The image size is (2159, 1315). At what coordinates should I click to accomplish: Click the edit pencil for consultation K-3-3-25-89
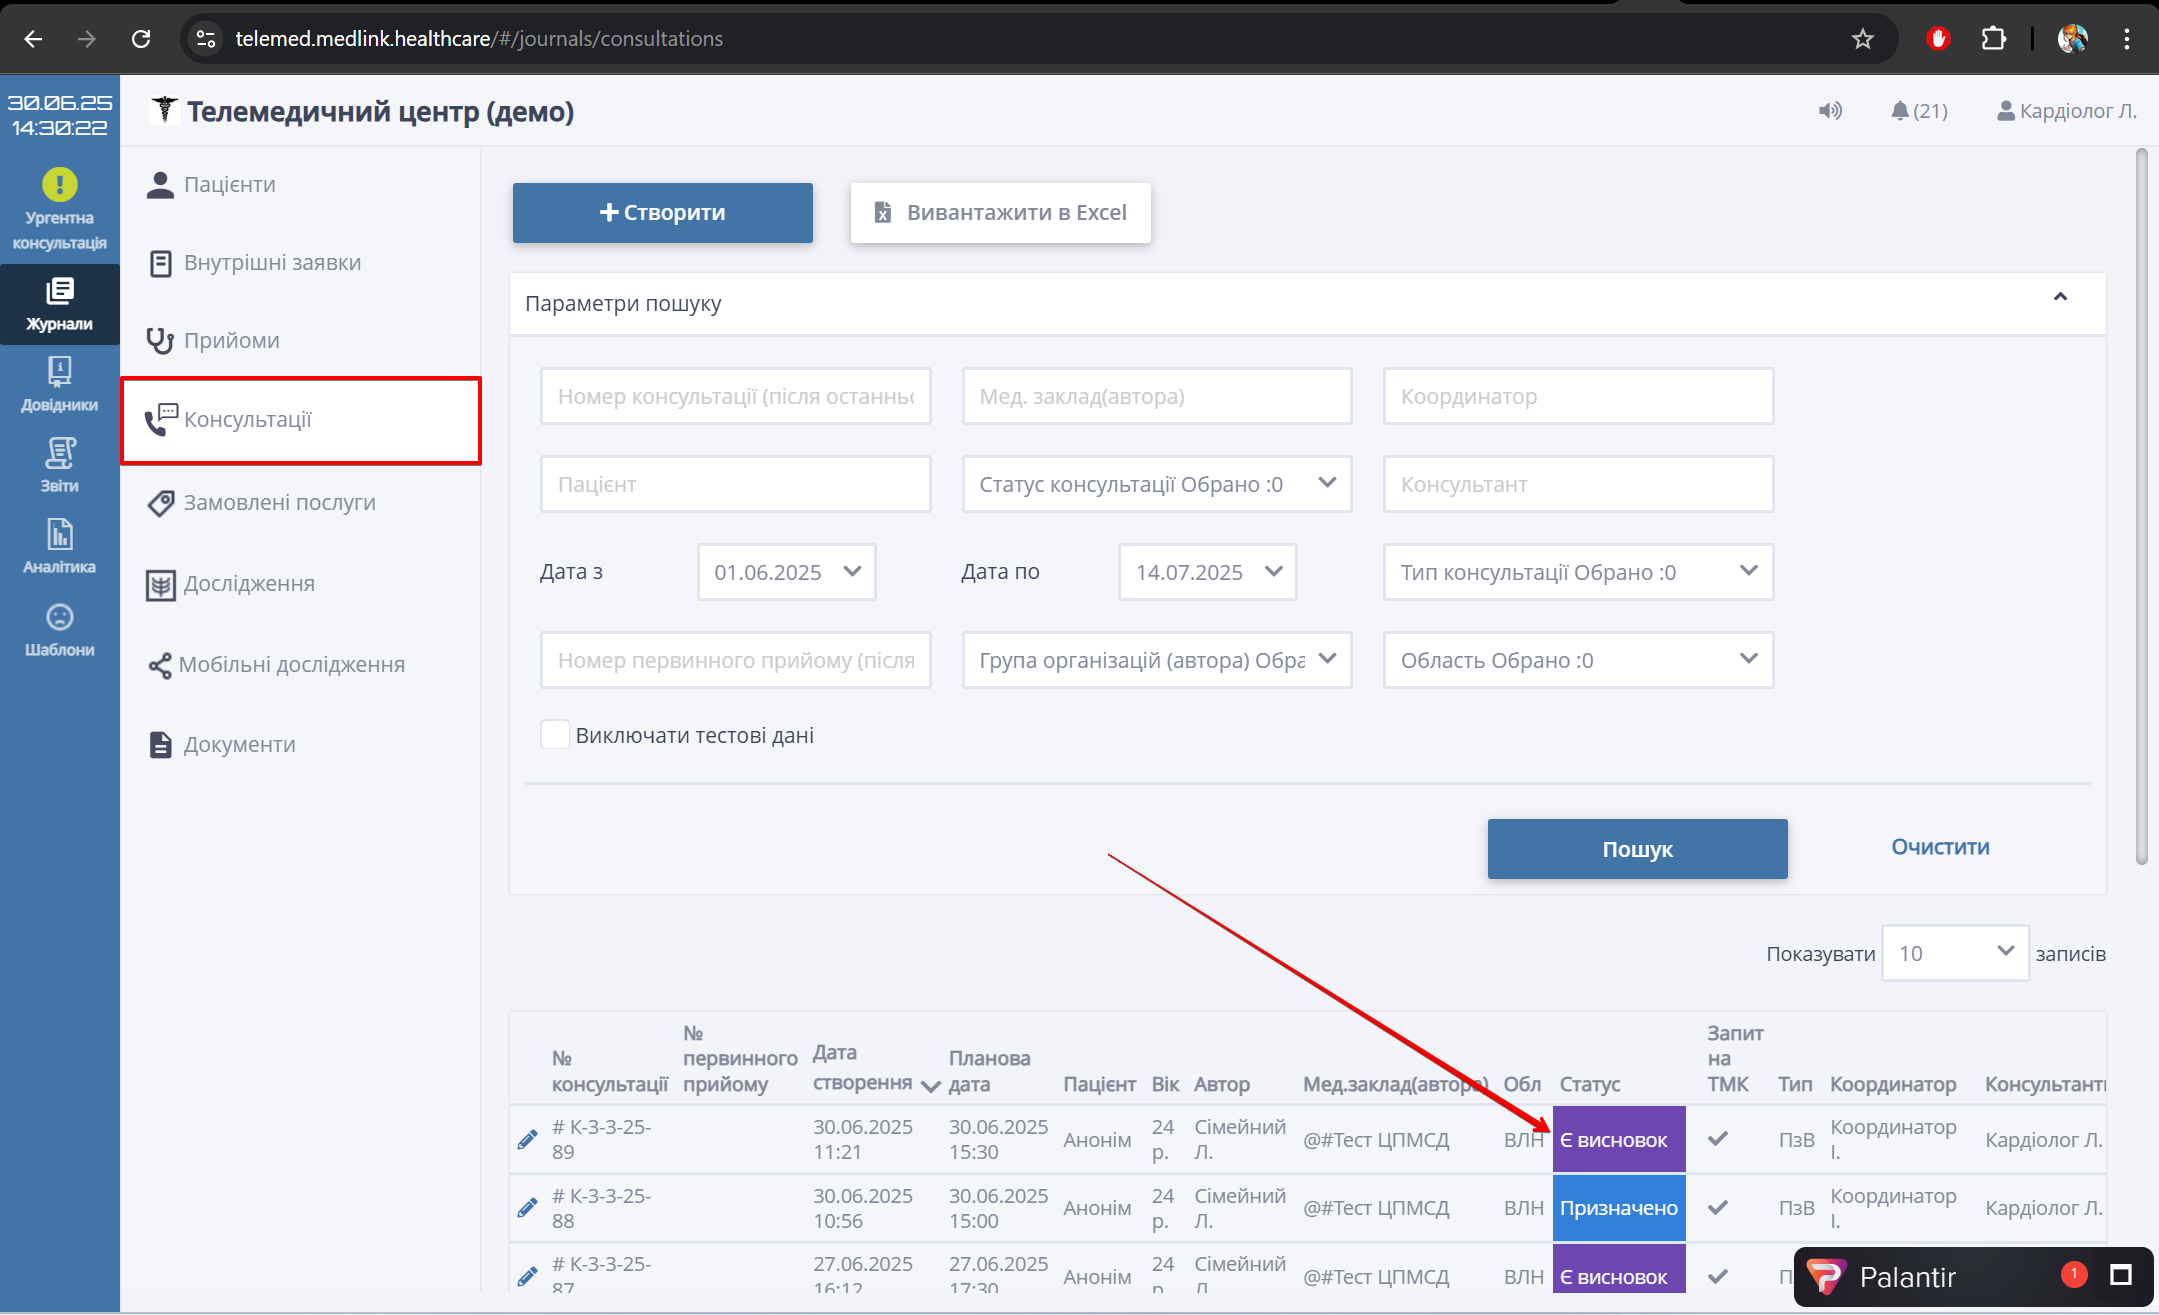[528, 1139]
